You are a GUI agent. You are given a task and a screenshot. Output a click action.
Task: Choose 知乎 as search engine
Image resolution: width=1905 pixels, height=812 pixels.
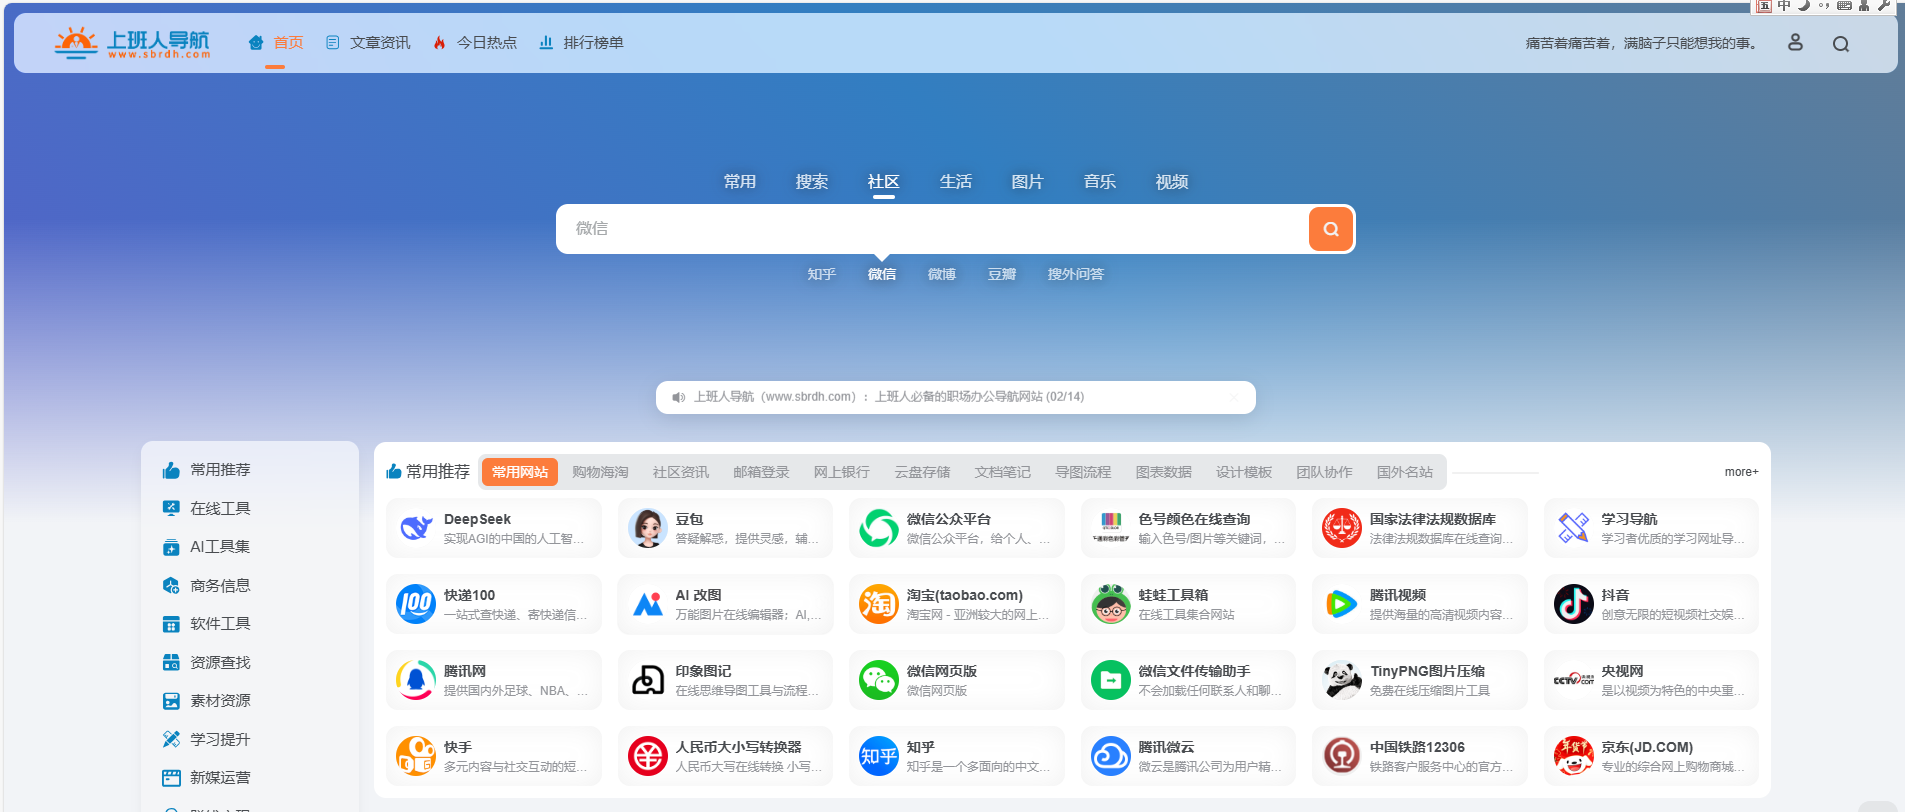click(822, 274)
